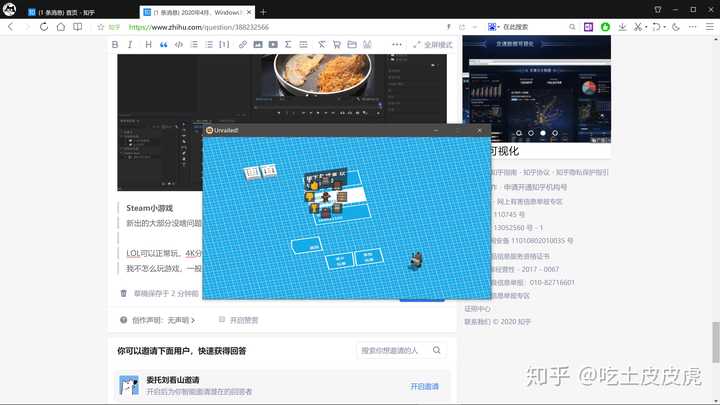Viewport: 720px width, 405px height.
Task: Open the browser profile avatar
Action: [x=9, y=9]
